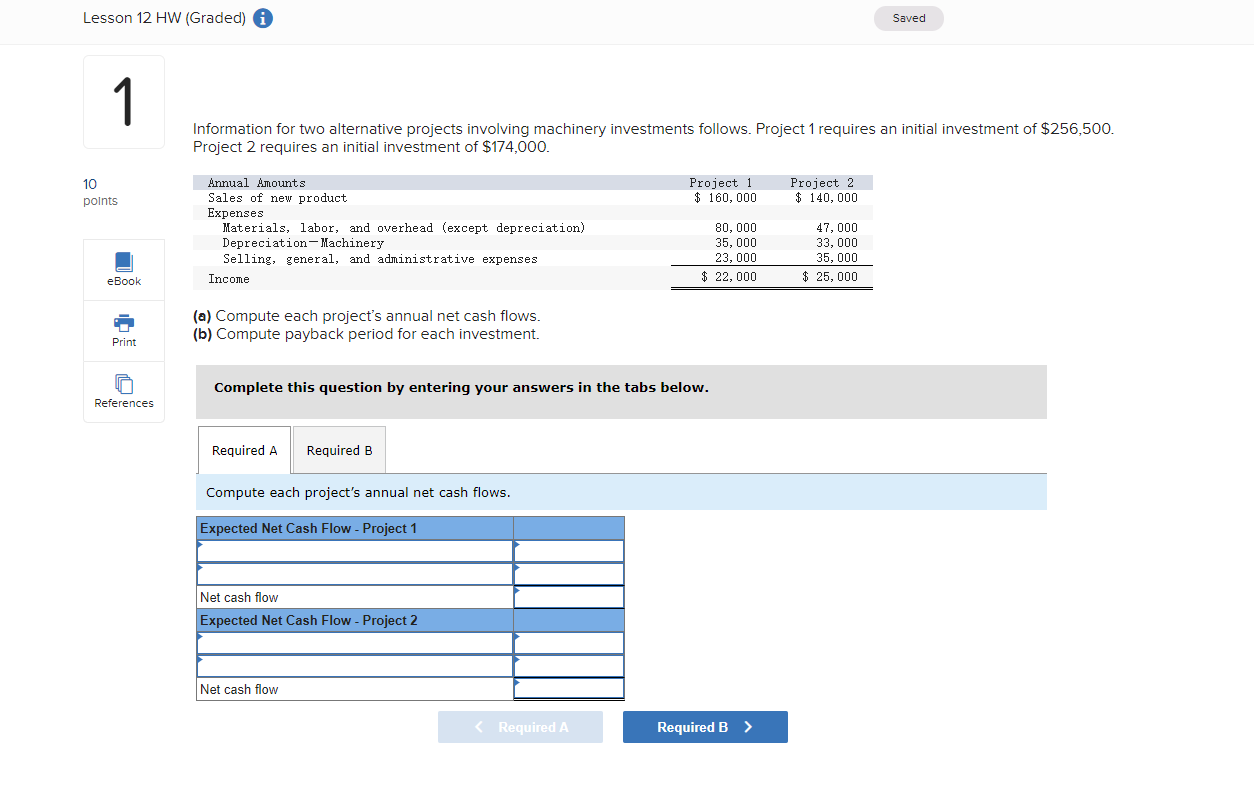Click the Print icon in sidebar

point(124,331)
